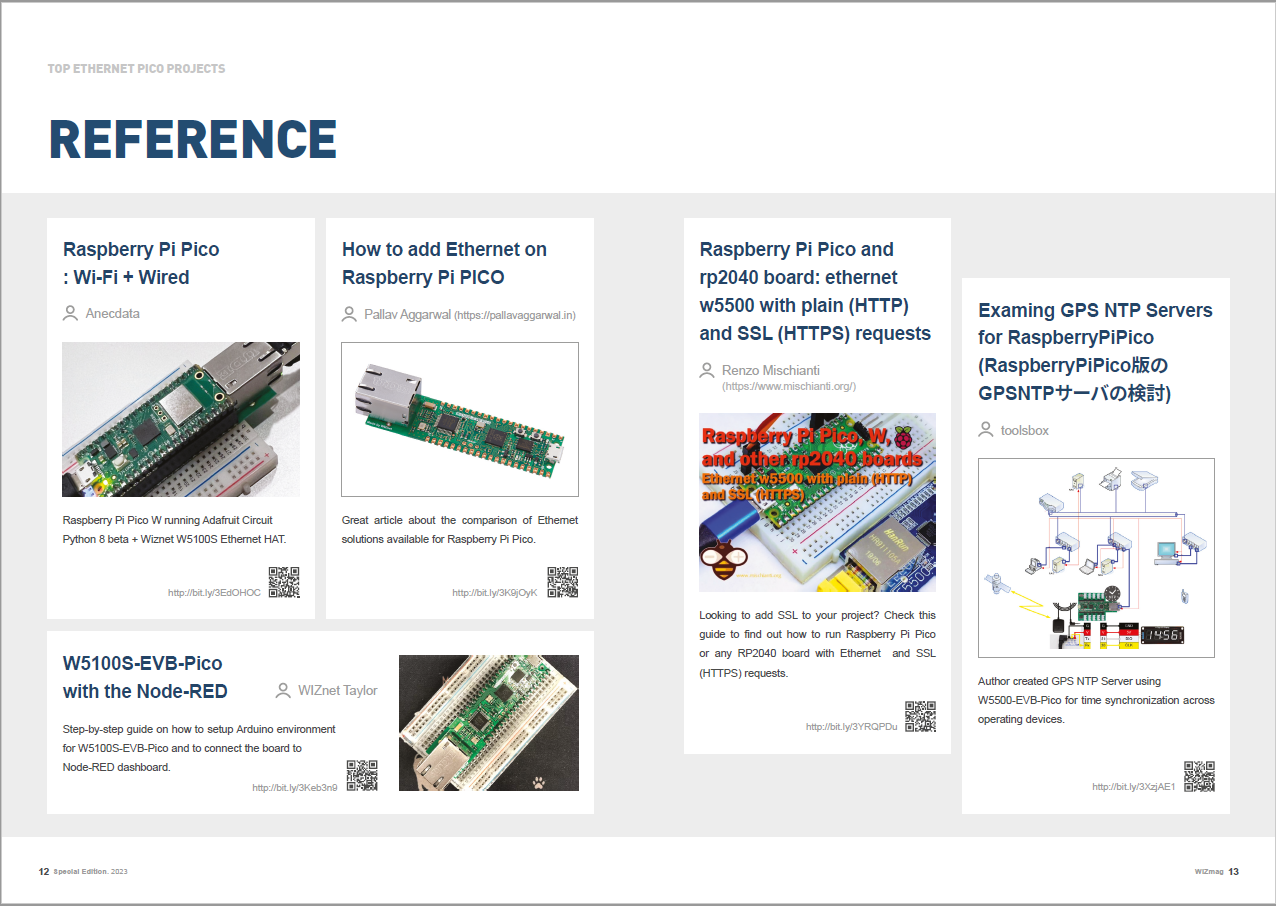The height and width of the screenshot is (906, 1276).
Task: Click the person icon next to WIZnet Taylor
Action: pos(283,690)
